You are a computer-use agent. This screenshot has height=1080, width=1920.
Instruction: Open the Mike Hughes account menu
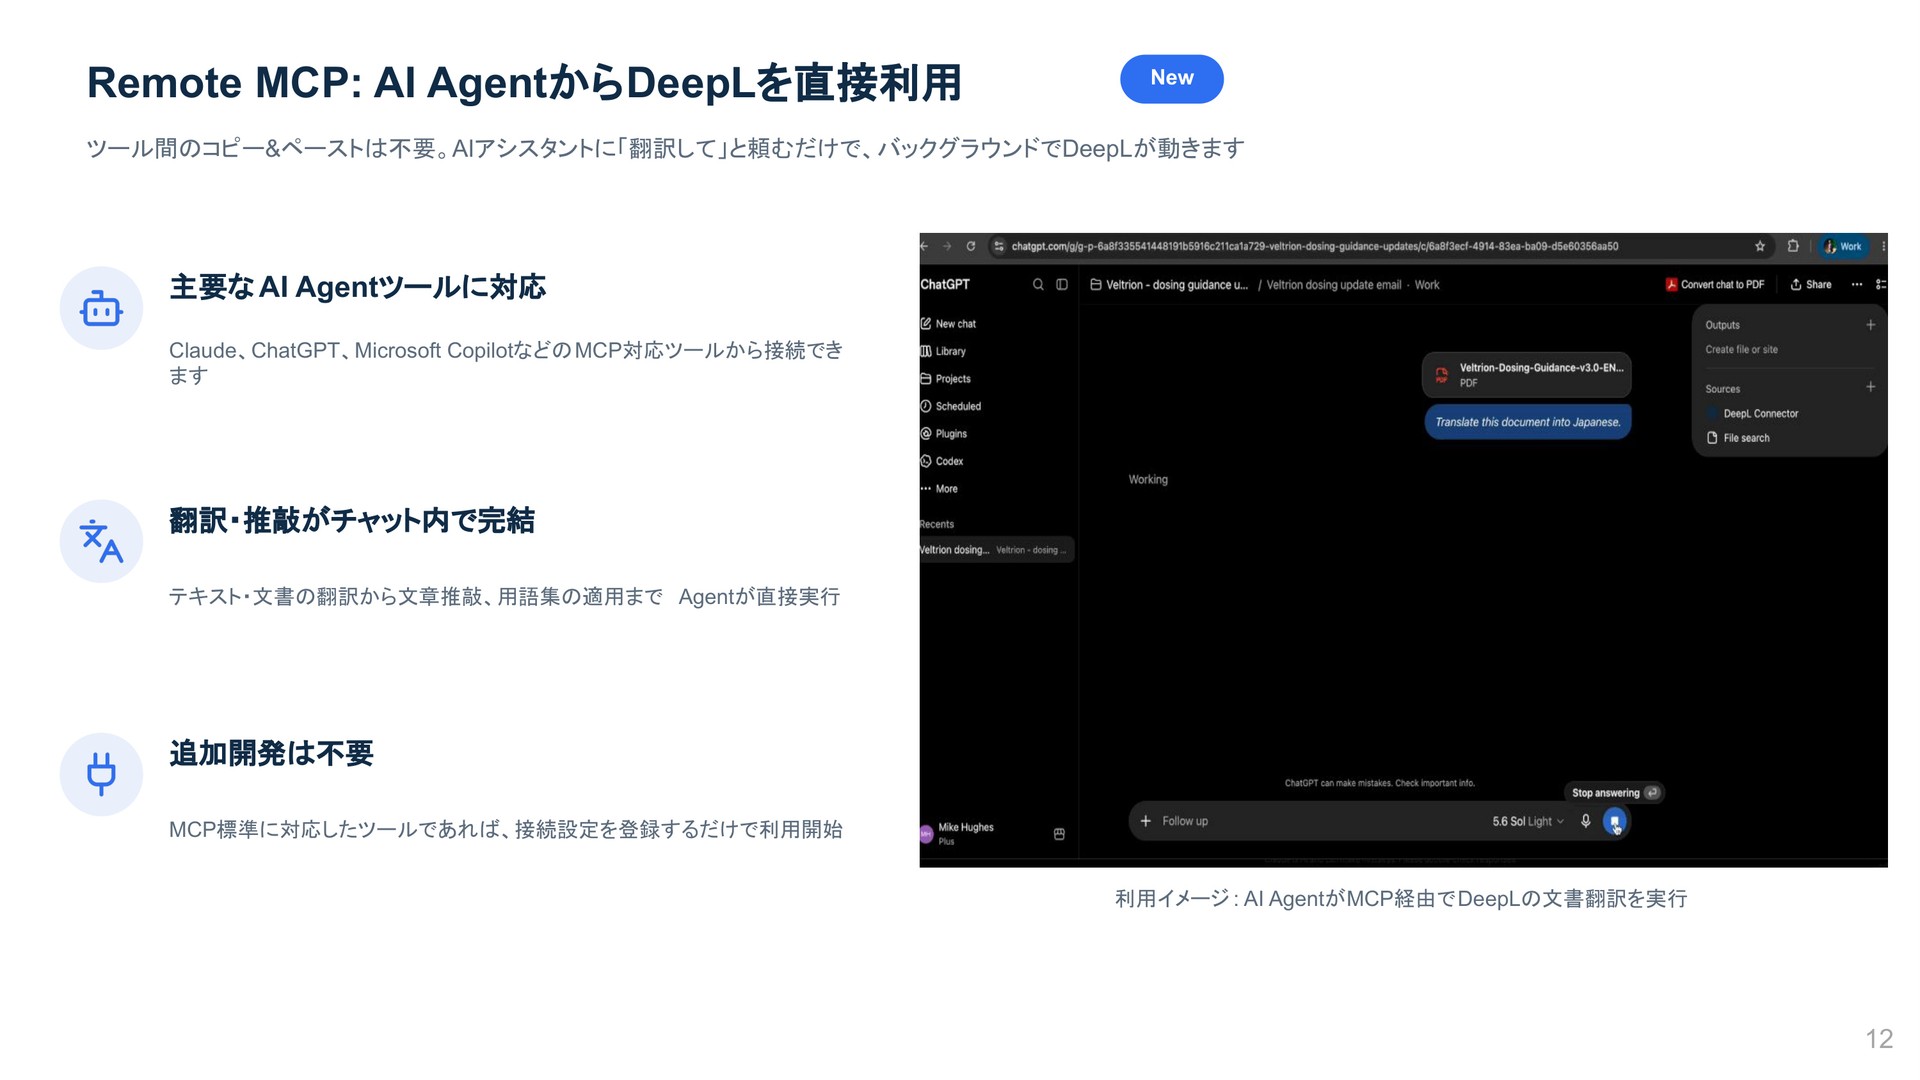tap(958, 833)
